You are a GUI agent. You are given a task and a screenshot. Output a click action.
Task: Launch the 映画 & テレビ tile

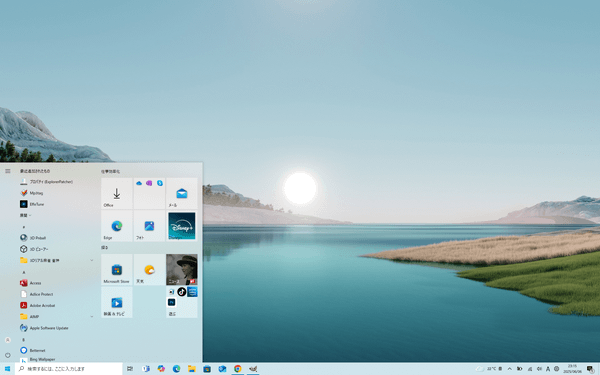(x=117, y=302)
